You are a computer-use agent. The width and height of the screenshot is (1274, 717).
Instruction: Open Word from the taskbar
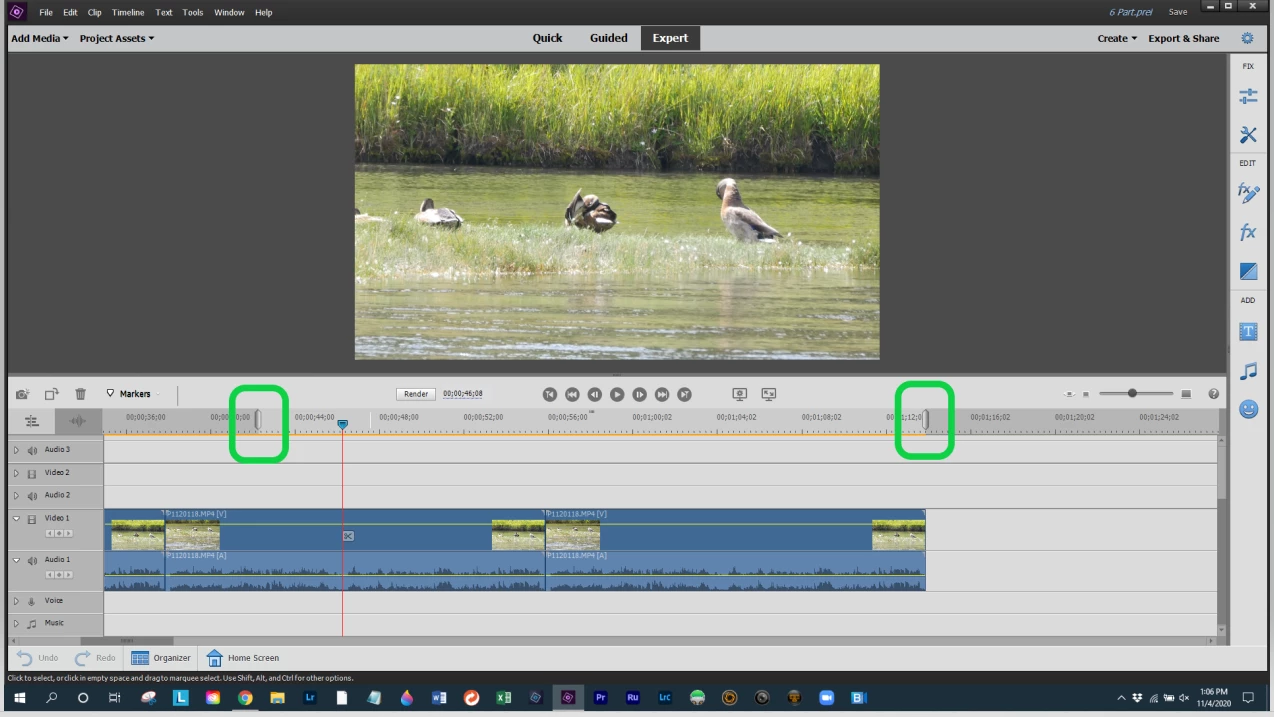tap(439, 698)
